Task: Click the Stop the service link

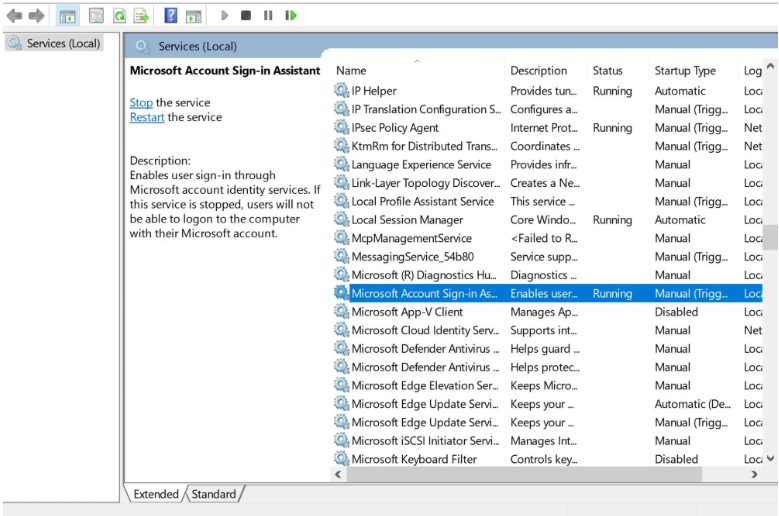Action: (141, 103)
